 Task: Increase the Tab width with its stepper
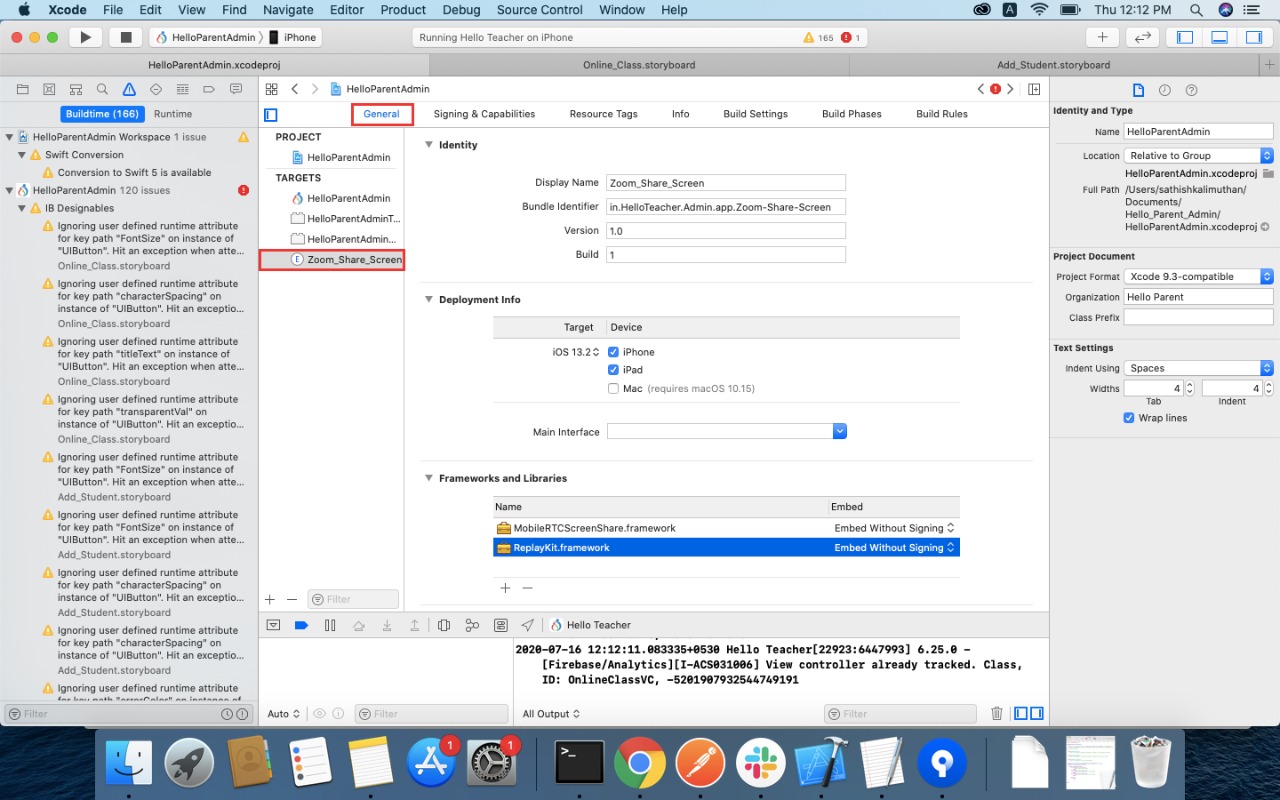pyautogui.click(x=1191, y=385)
